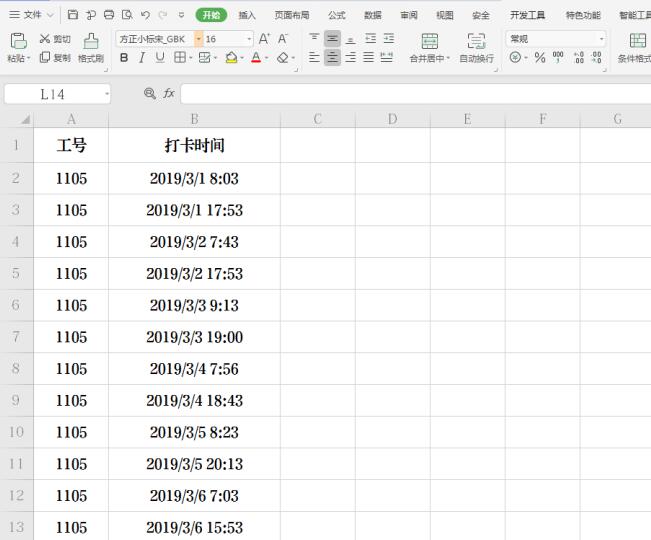Click the fx insert function icon
Image resolution: width=651 pixels, height=540 pixels.
(169, 93)
